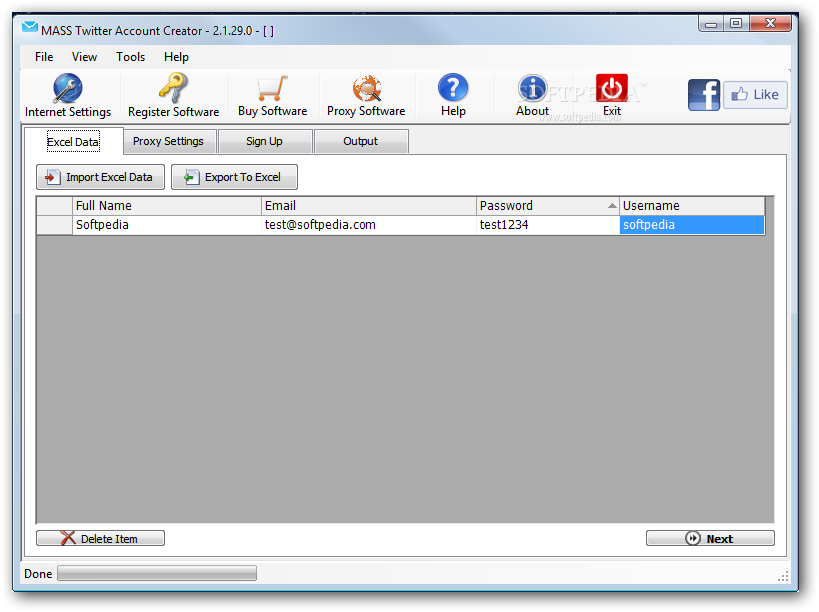
Task: Open Buy Software shopping cart
Action: 273,96
